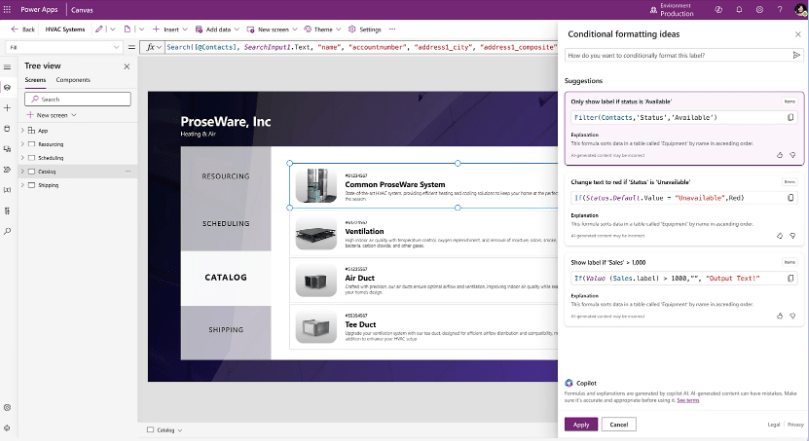The height and width of the screenshot is (441, 809).
Task: Open the virtual agent icon at rail bottom
Action: [7, 428]
